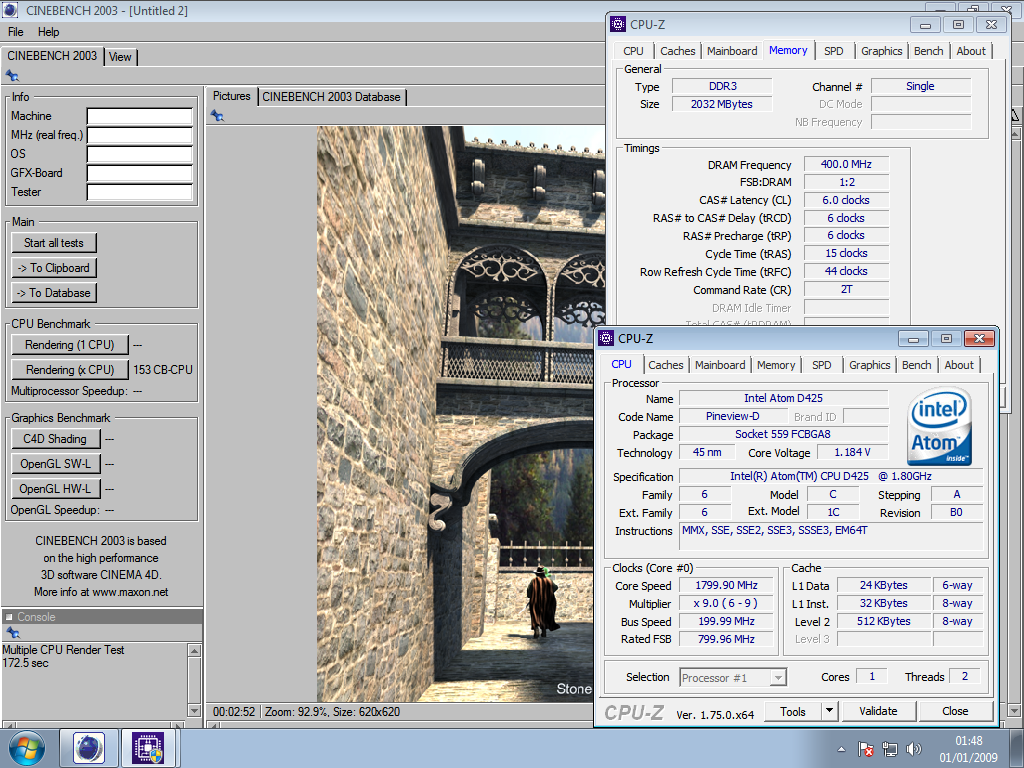Open the About tab in the Memory CPU-Z window

pos(970,51)
